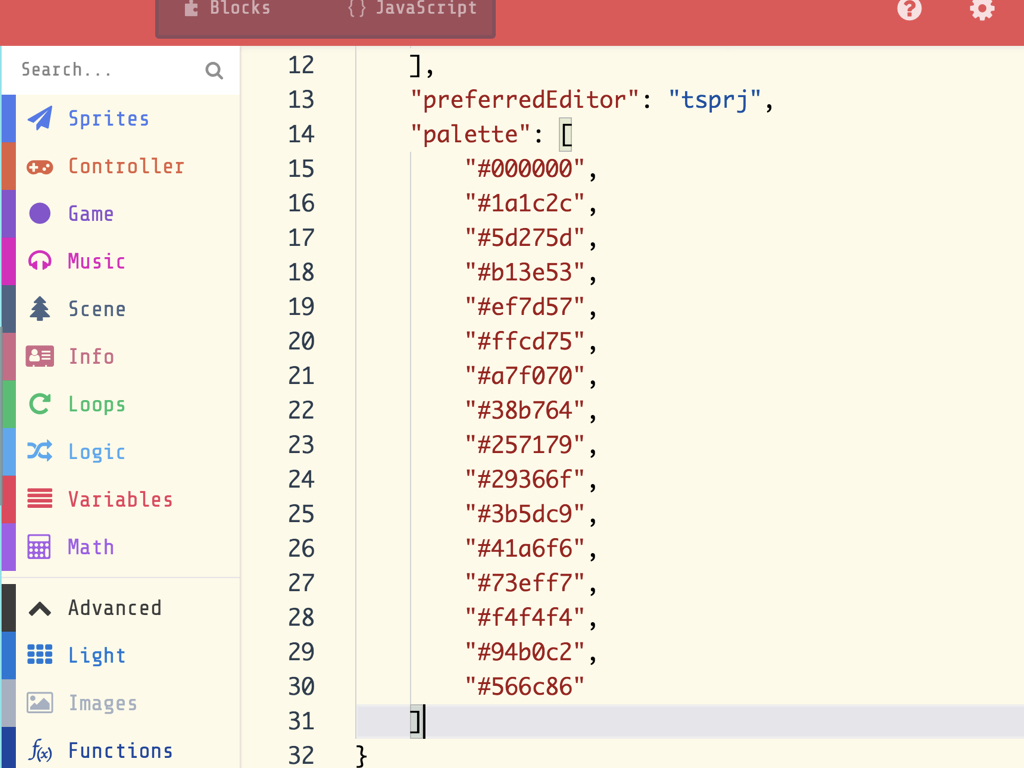Viewport: 1024px width, 768px height.
Task: Click the "#f4f4f4" color string
Action: click(524, 618)
